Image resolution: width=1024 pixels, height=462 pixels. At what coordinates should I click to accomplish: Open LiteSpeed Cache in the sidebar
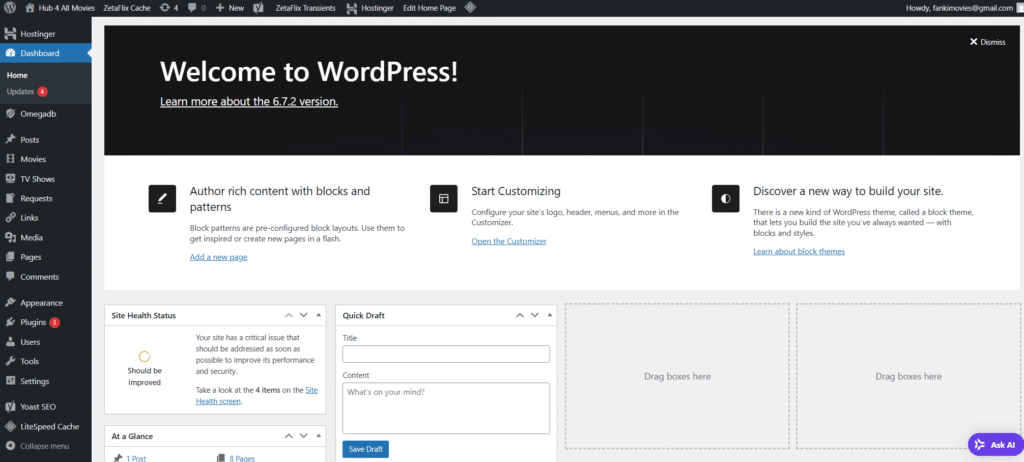(x=46, y=426)
